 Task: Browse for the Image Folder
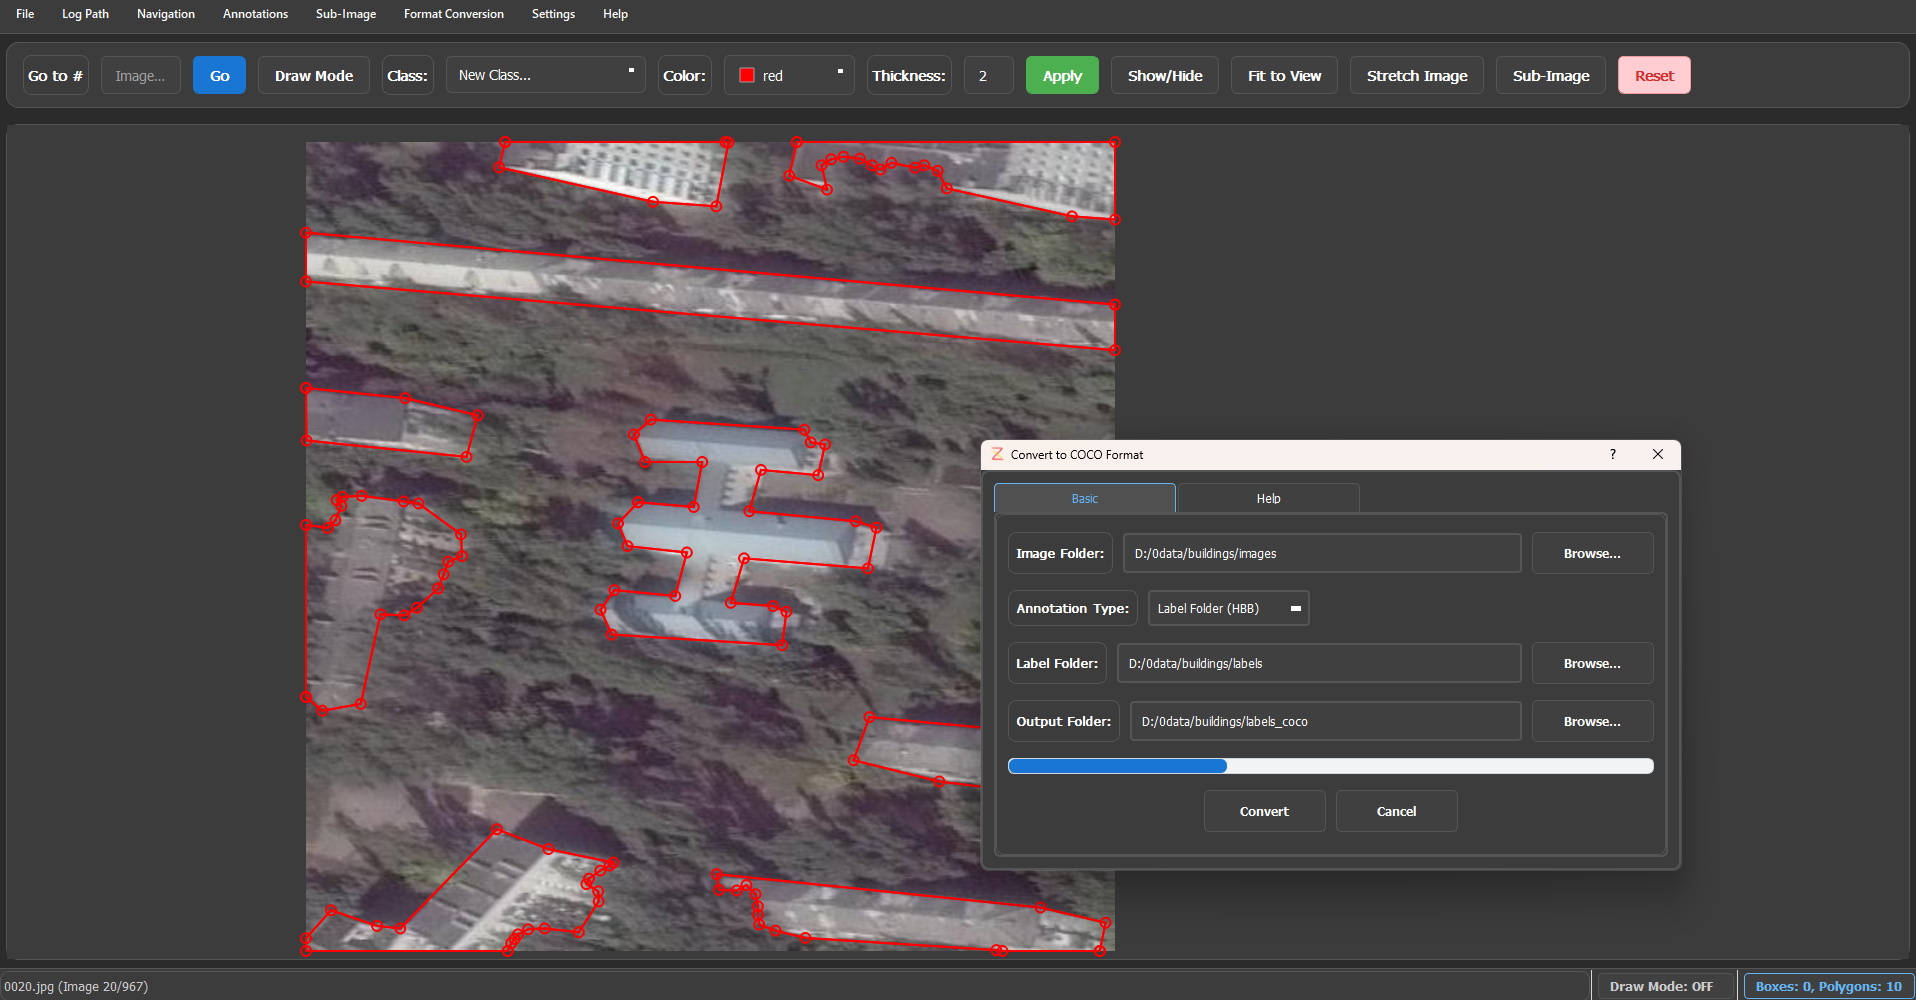tap(1591, 553)
